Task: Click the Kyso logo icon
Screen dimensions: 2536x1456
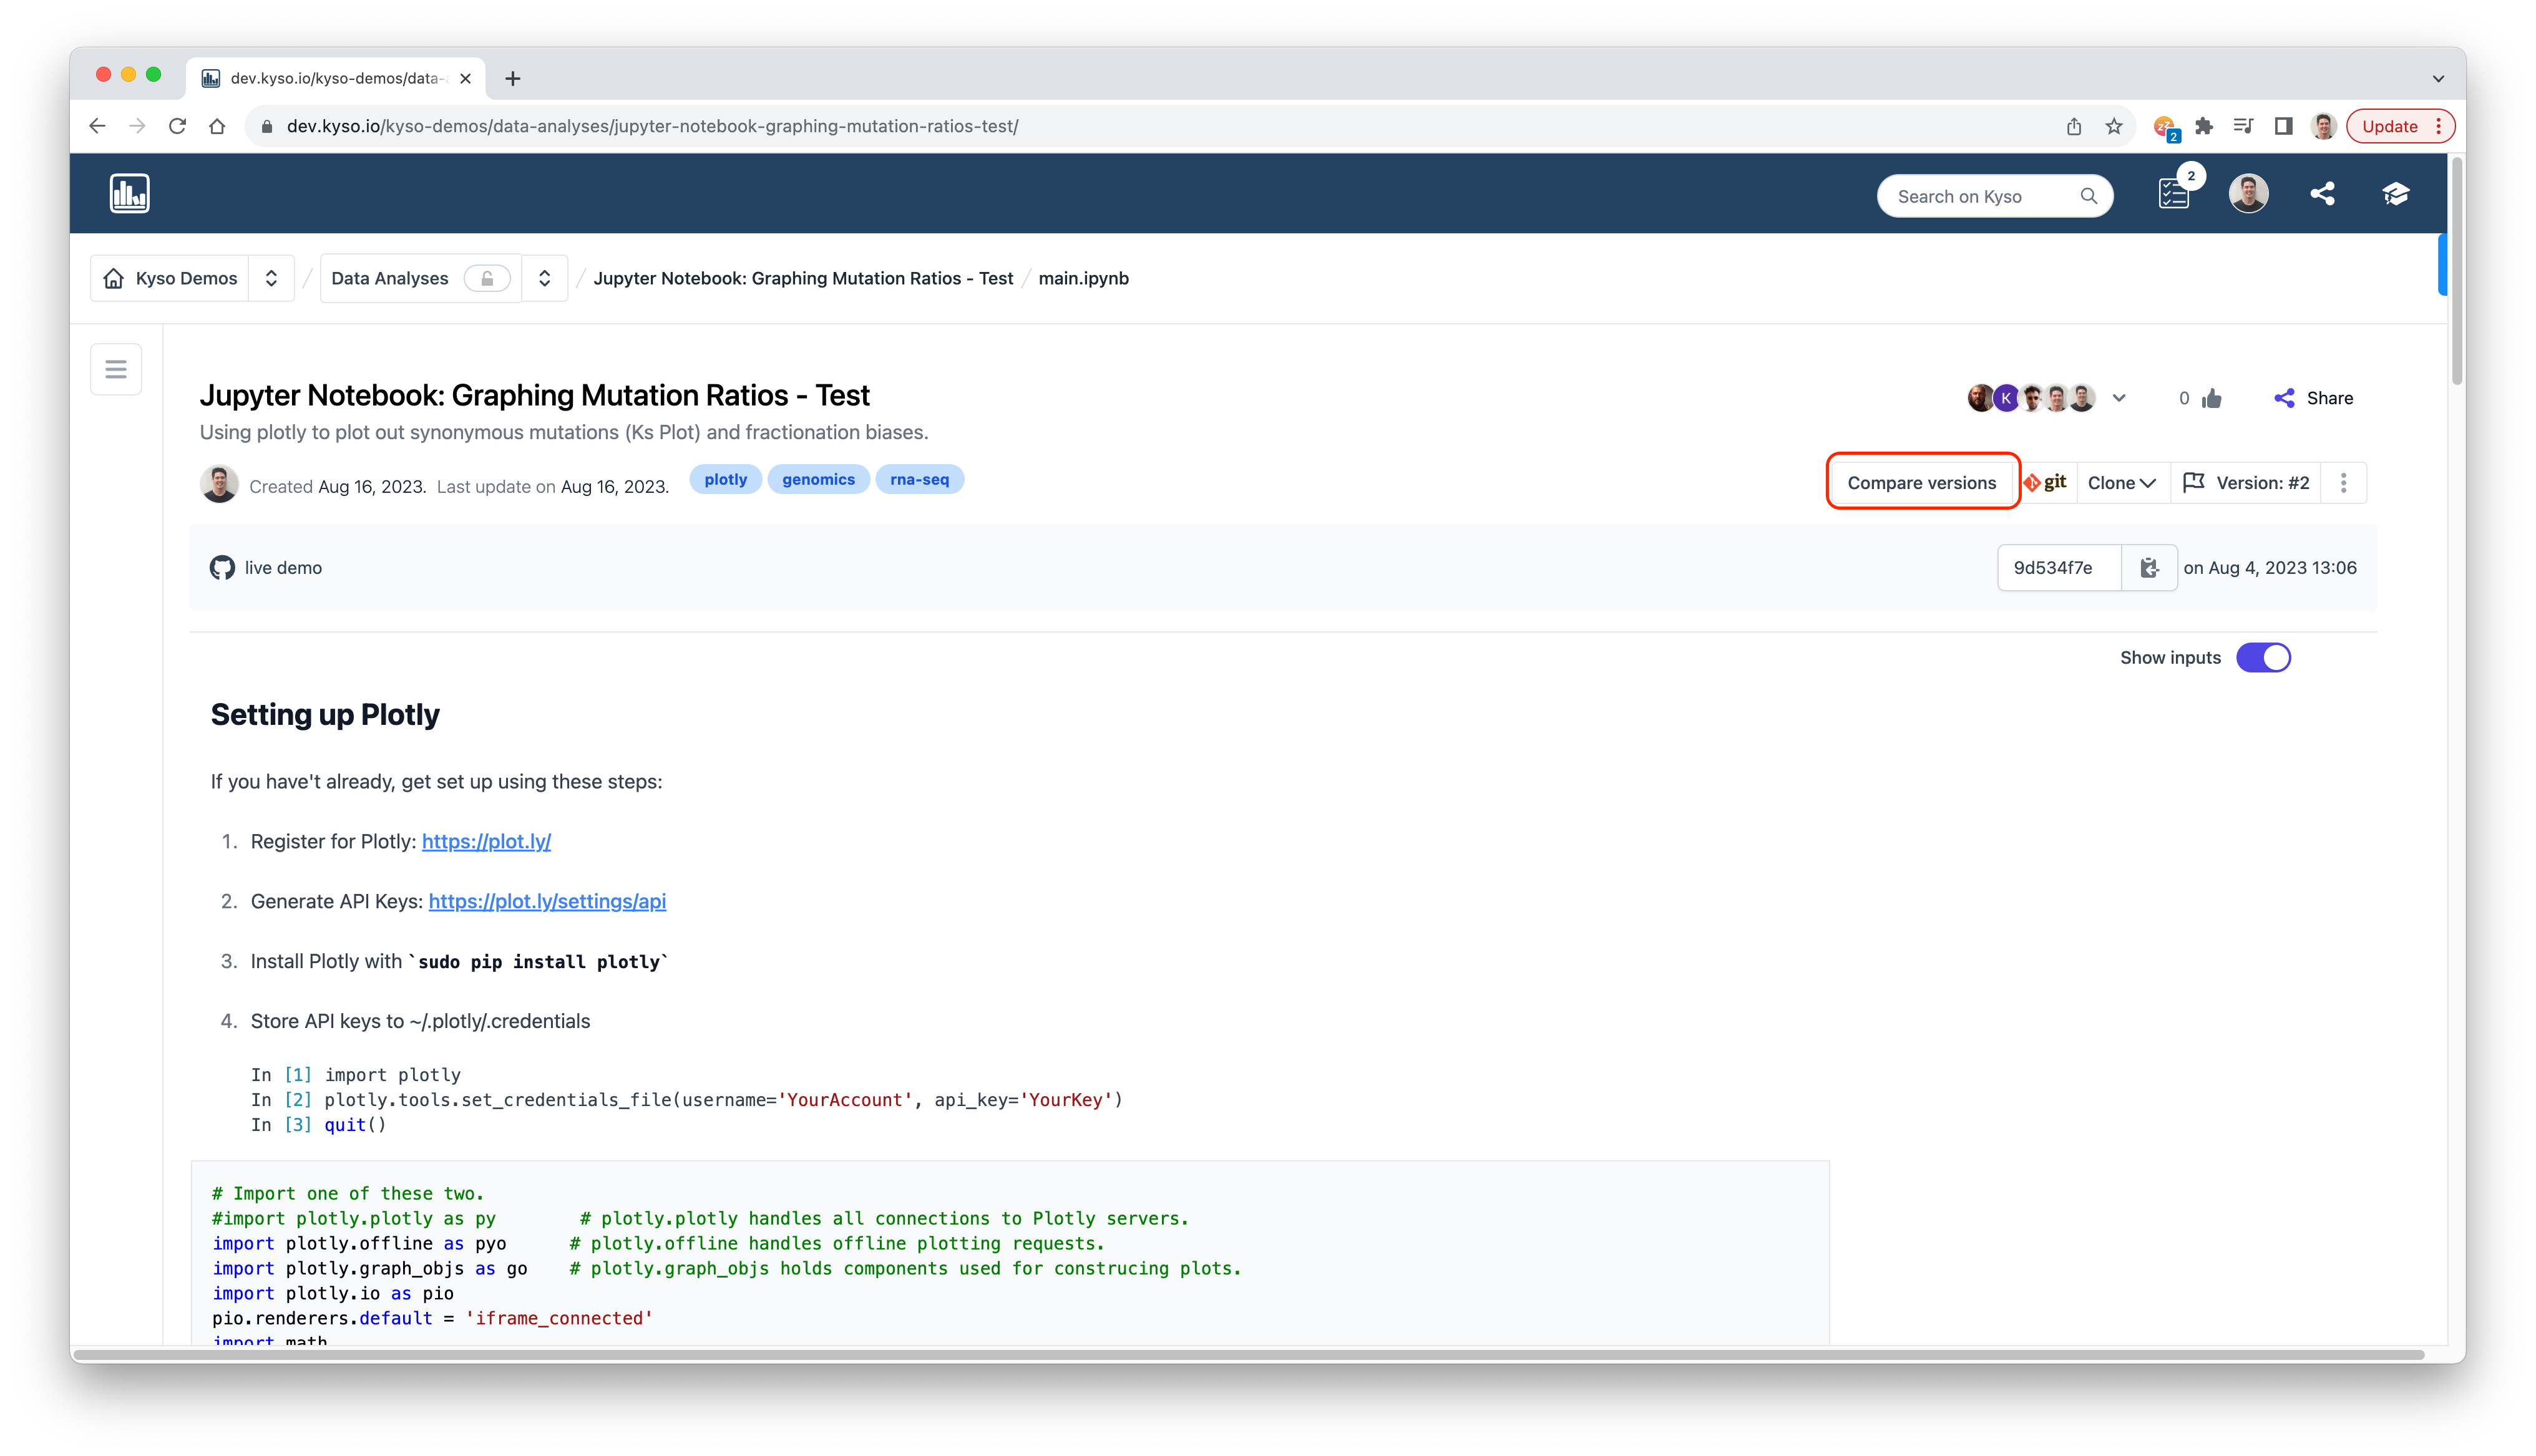Action: pos(129,194)
